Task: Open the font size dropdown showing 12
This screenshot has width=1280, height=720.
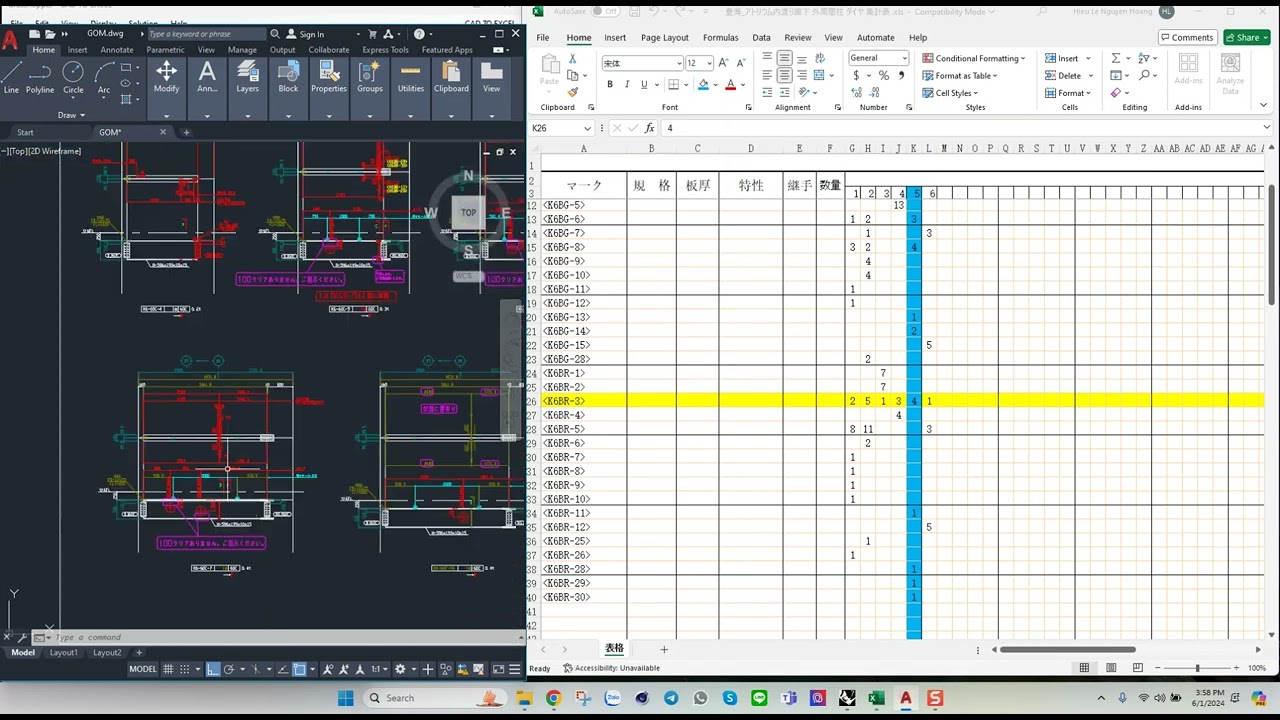Action: 707,63
